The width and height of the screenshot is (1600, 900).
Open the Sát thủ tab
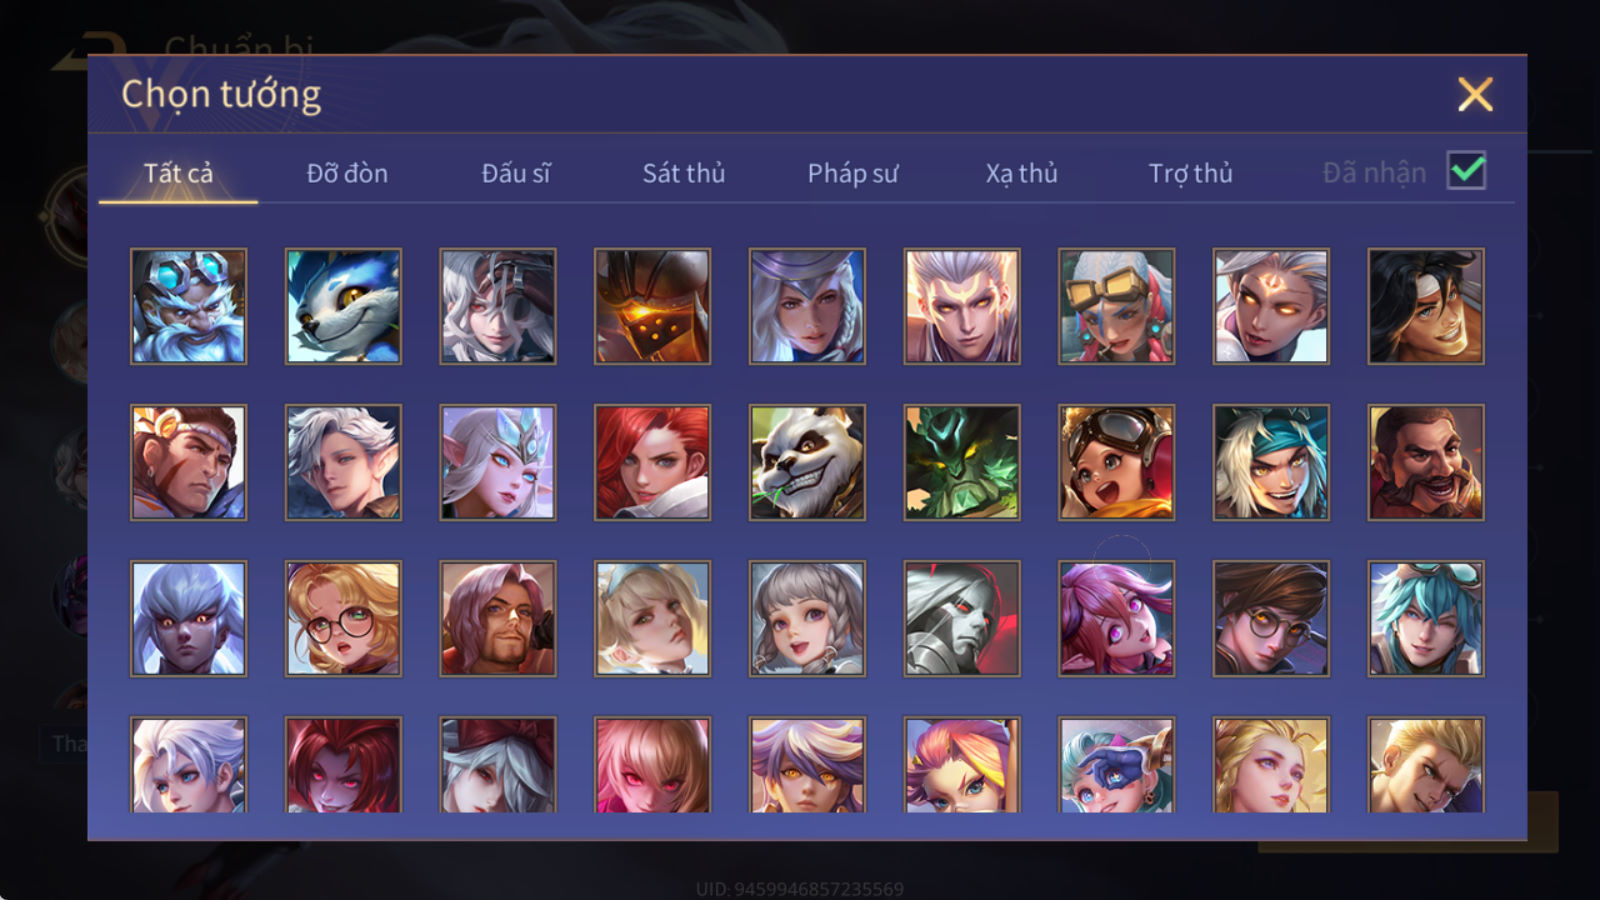[x=683, y=173]
